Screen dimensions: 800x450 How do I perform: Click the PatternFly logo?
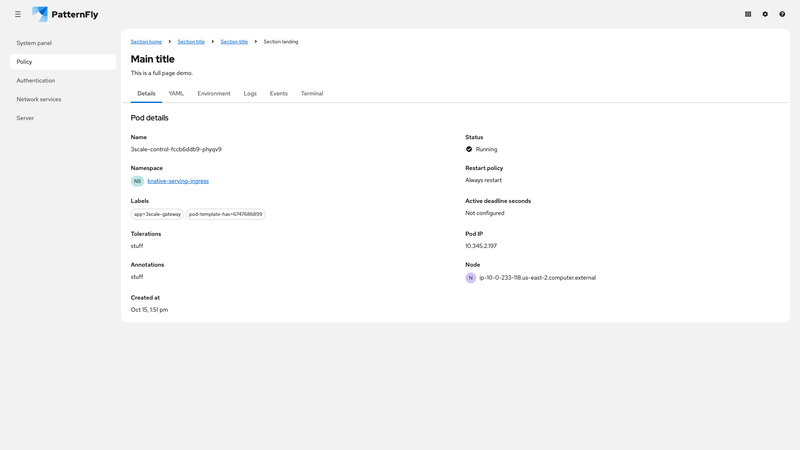(x=65, y=14)
